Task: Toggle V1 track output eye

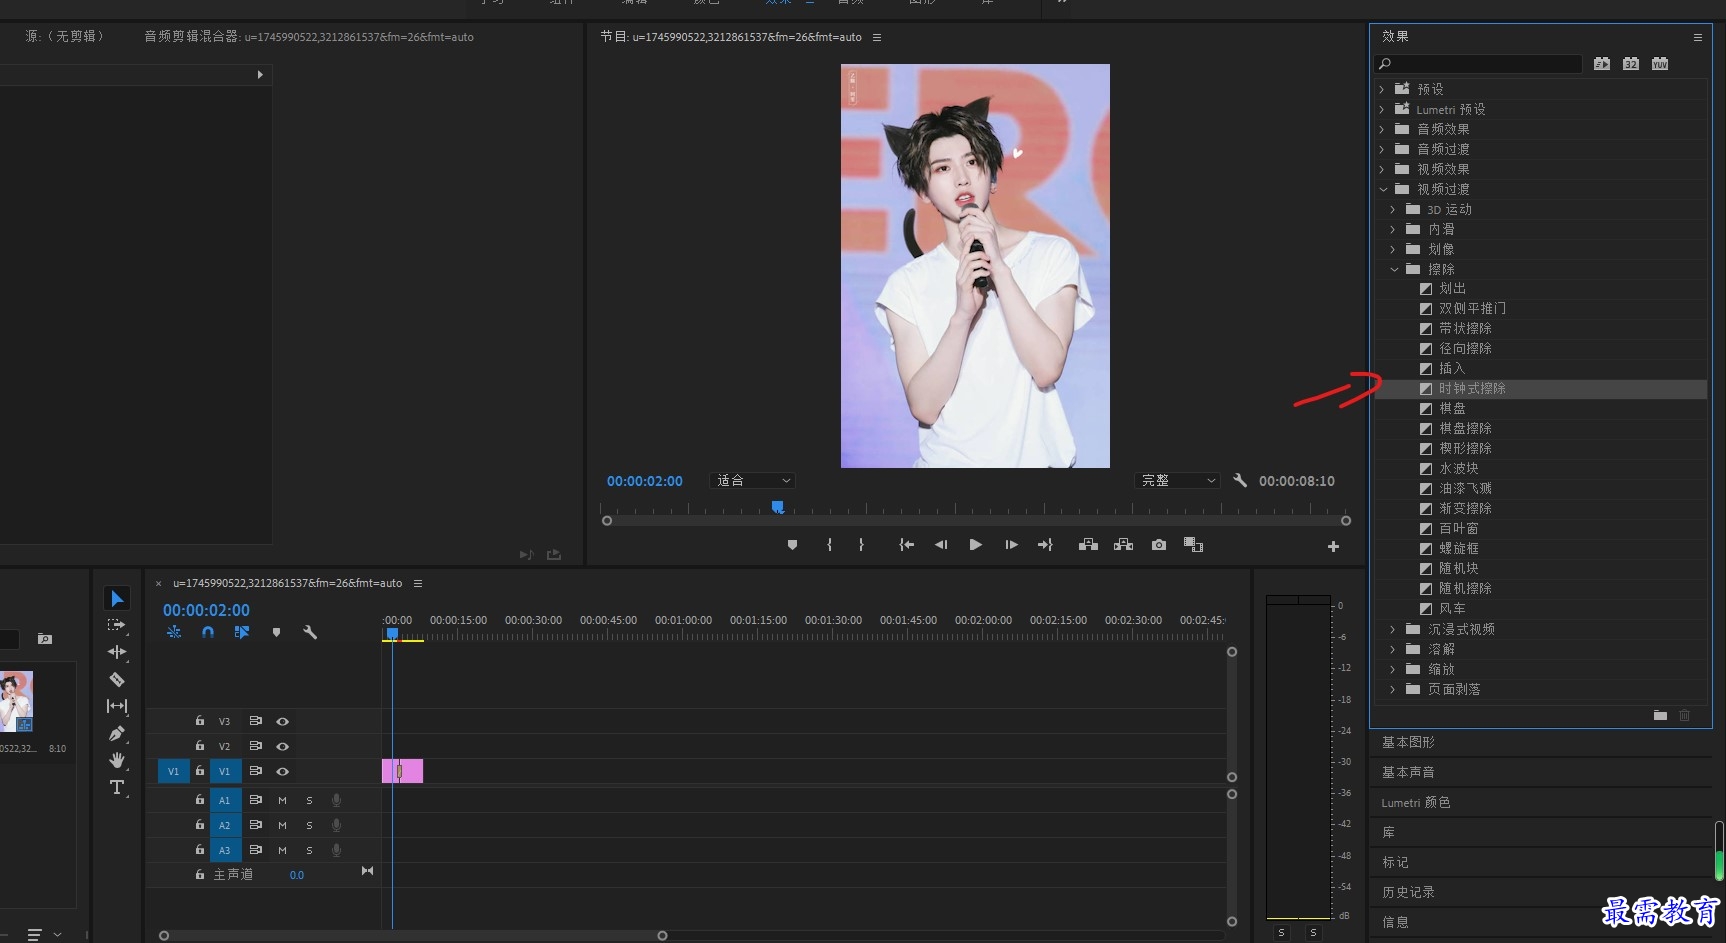Action: point(283,771)
